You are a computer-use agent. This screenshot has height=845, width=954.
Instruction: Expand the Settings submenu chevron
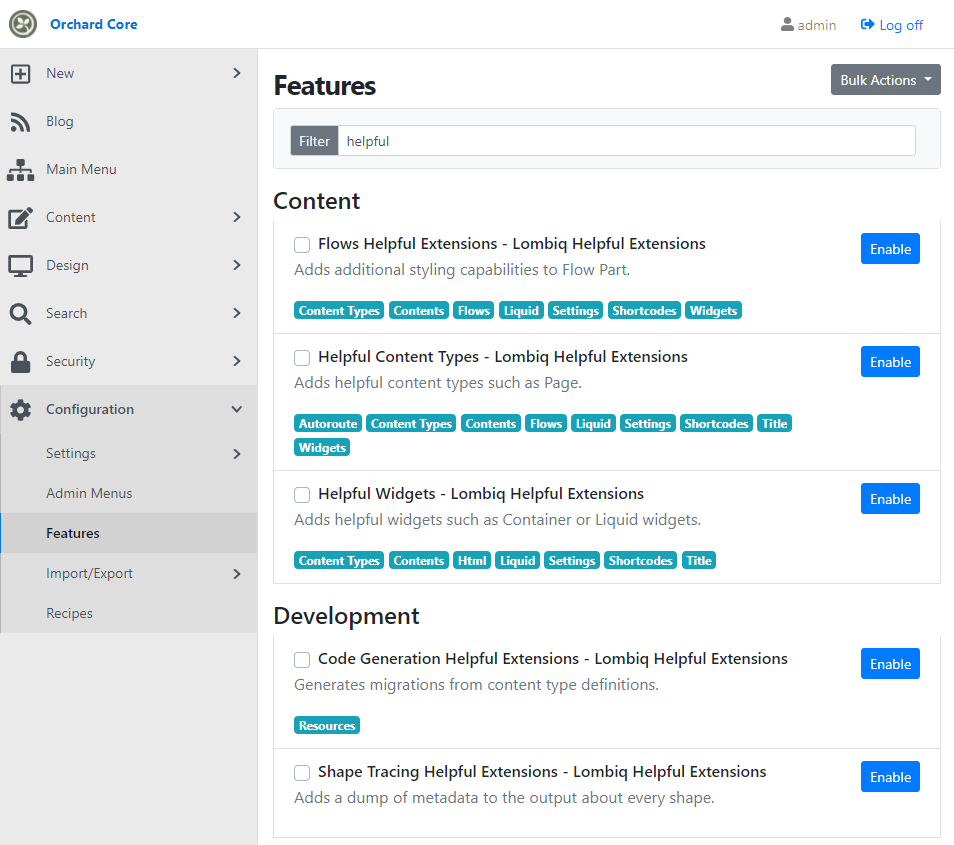tap(237, 454)
